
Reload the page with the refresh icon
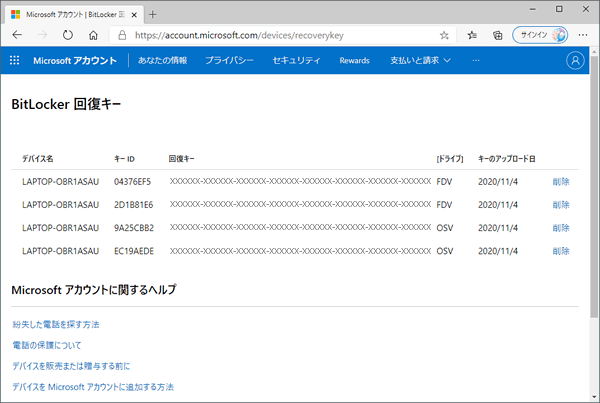(68, 35)
